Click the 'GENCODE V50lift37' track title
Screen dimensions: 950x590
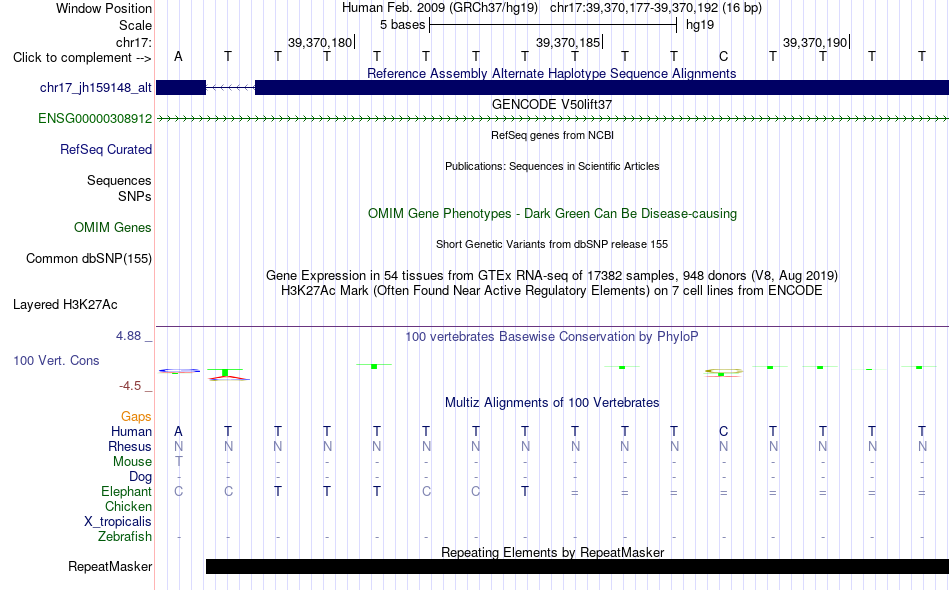pos(551,105)
